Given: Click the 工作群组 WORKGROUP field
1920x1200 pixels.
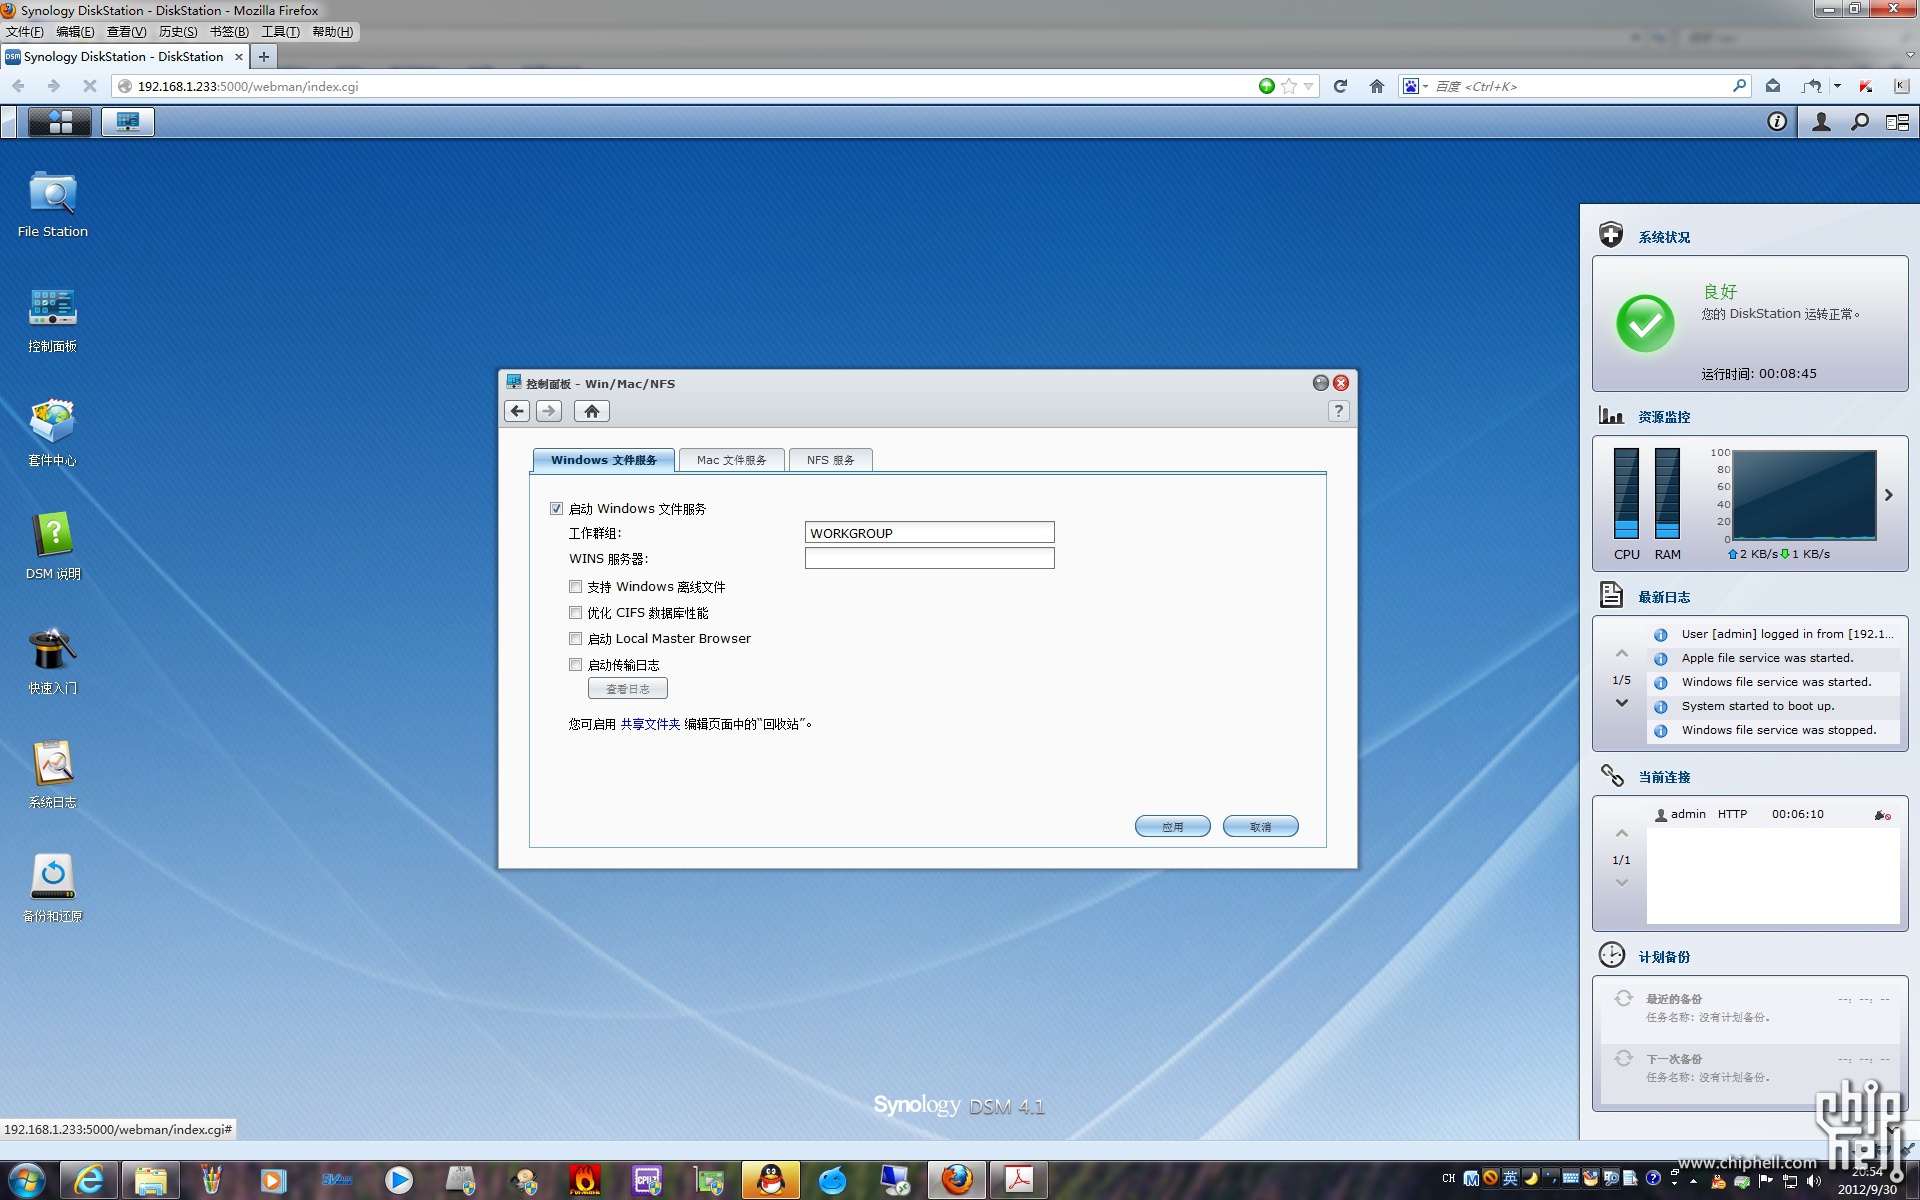Looking at the screenshot, I should (x=929, y=533).
